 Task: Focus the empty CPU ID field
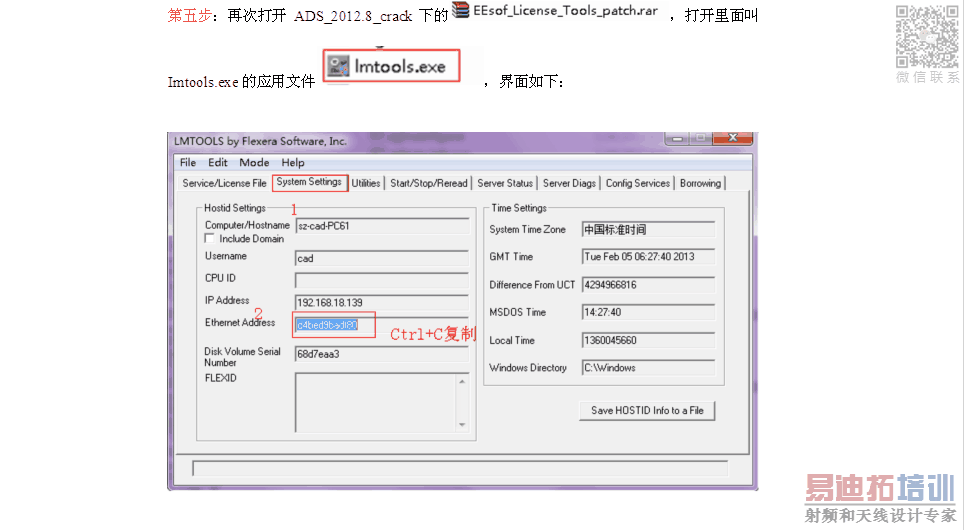pyautogui.click(x=382, y=280)
